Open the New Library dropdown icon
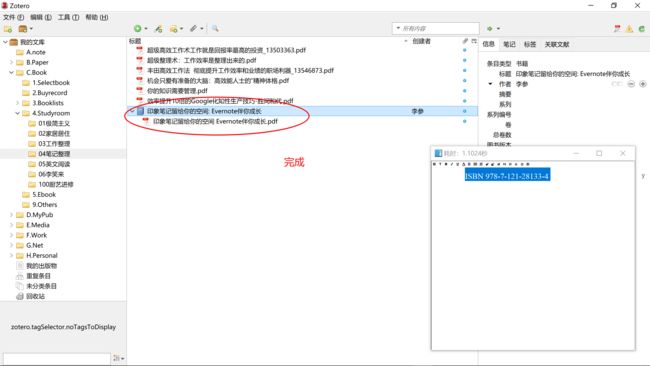650x366 pixels. tap(25, 29)
